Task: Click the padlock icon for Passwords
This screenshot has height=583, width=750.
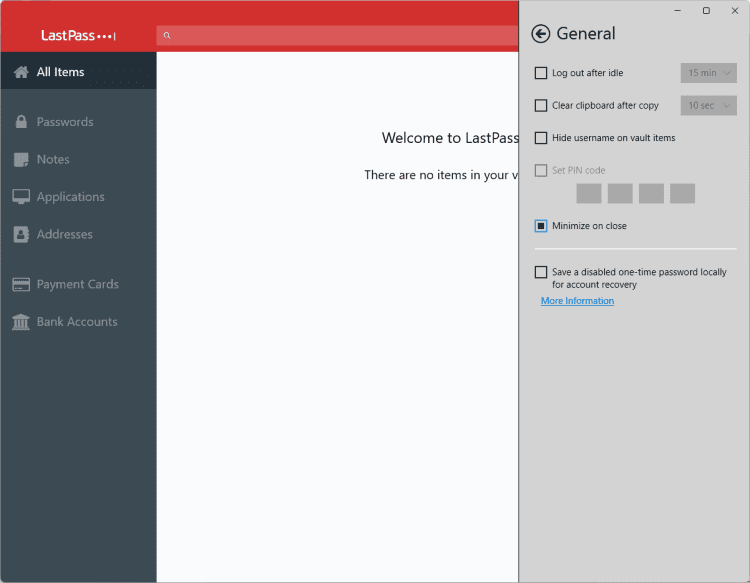Action: pos(21,121)
